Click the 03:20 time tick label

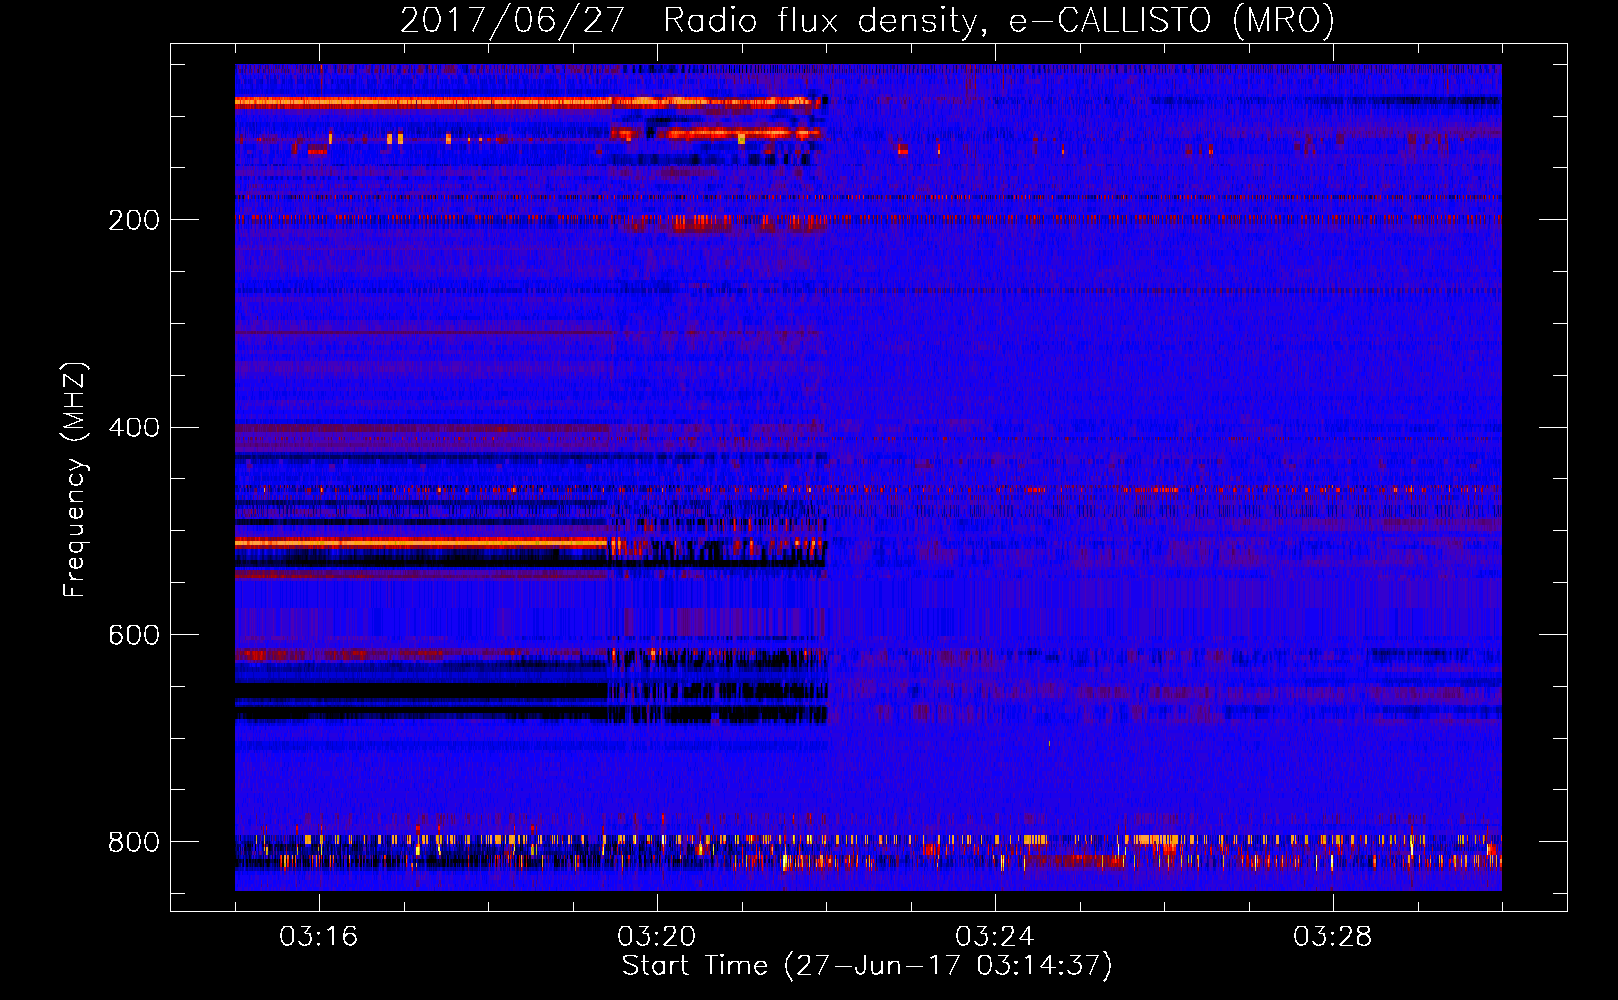(x=657, y=937)
